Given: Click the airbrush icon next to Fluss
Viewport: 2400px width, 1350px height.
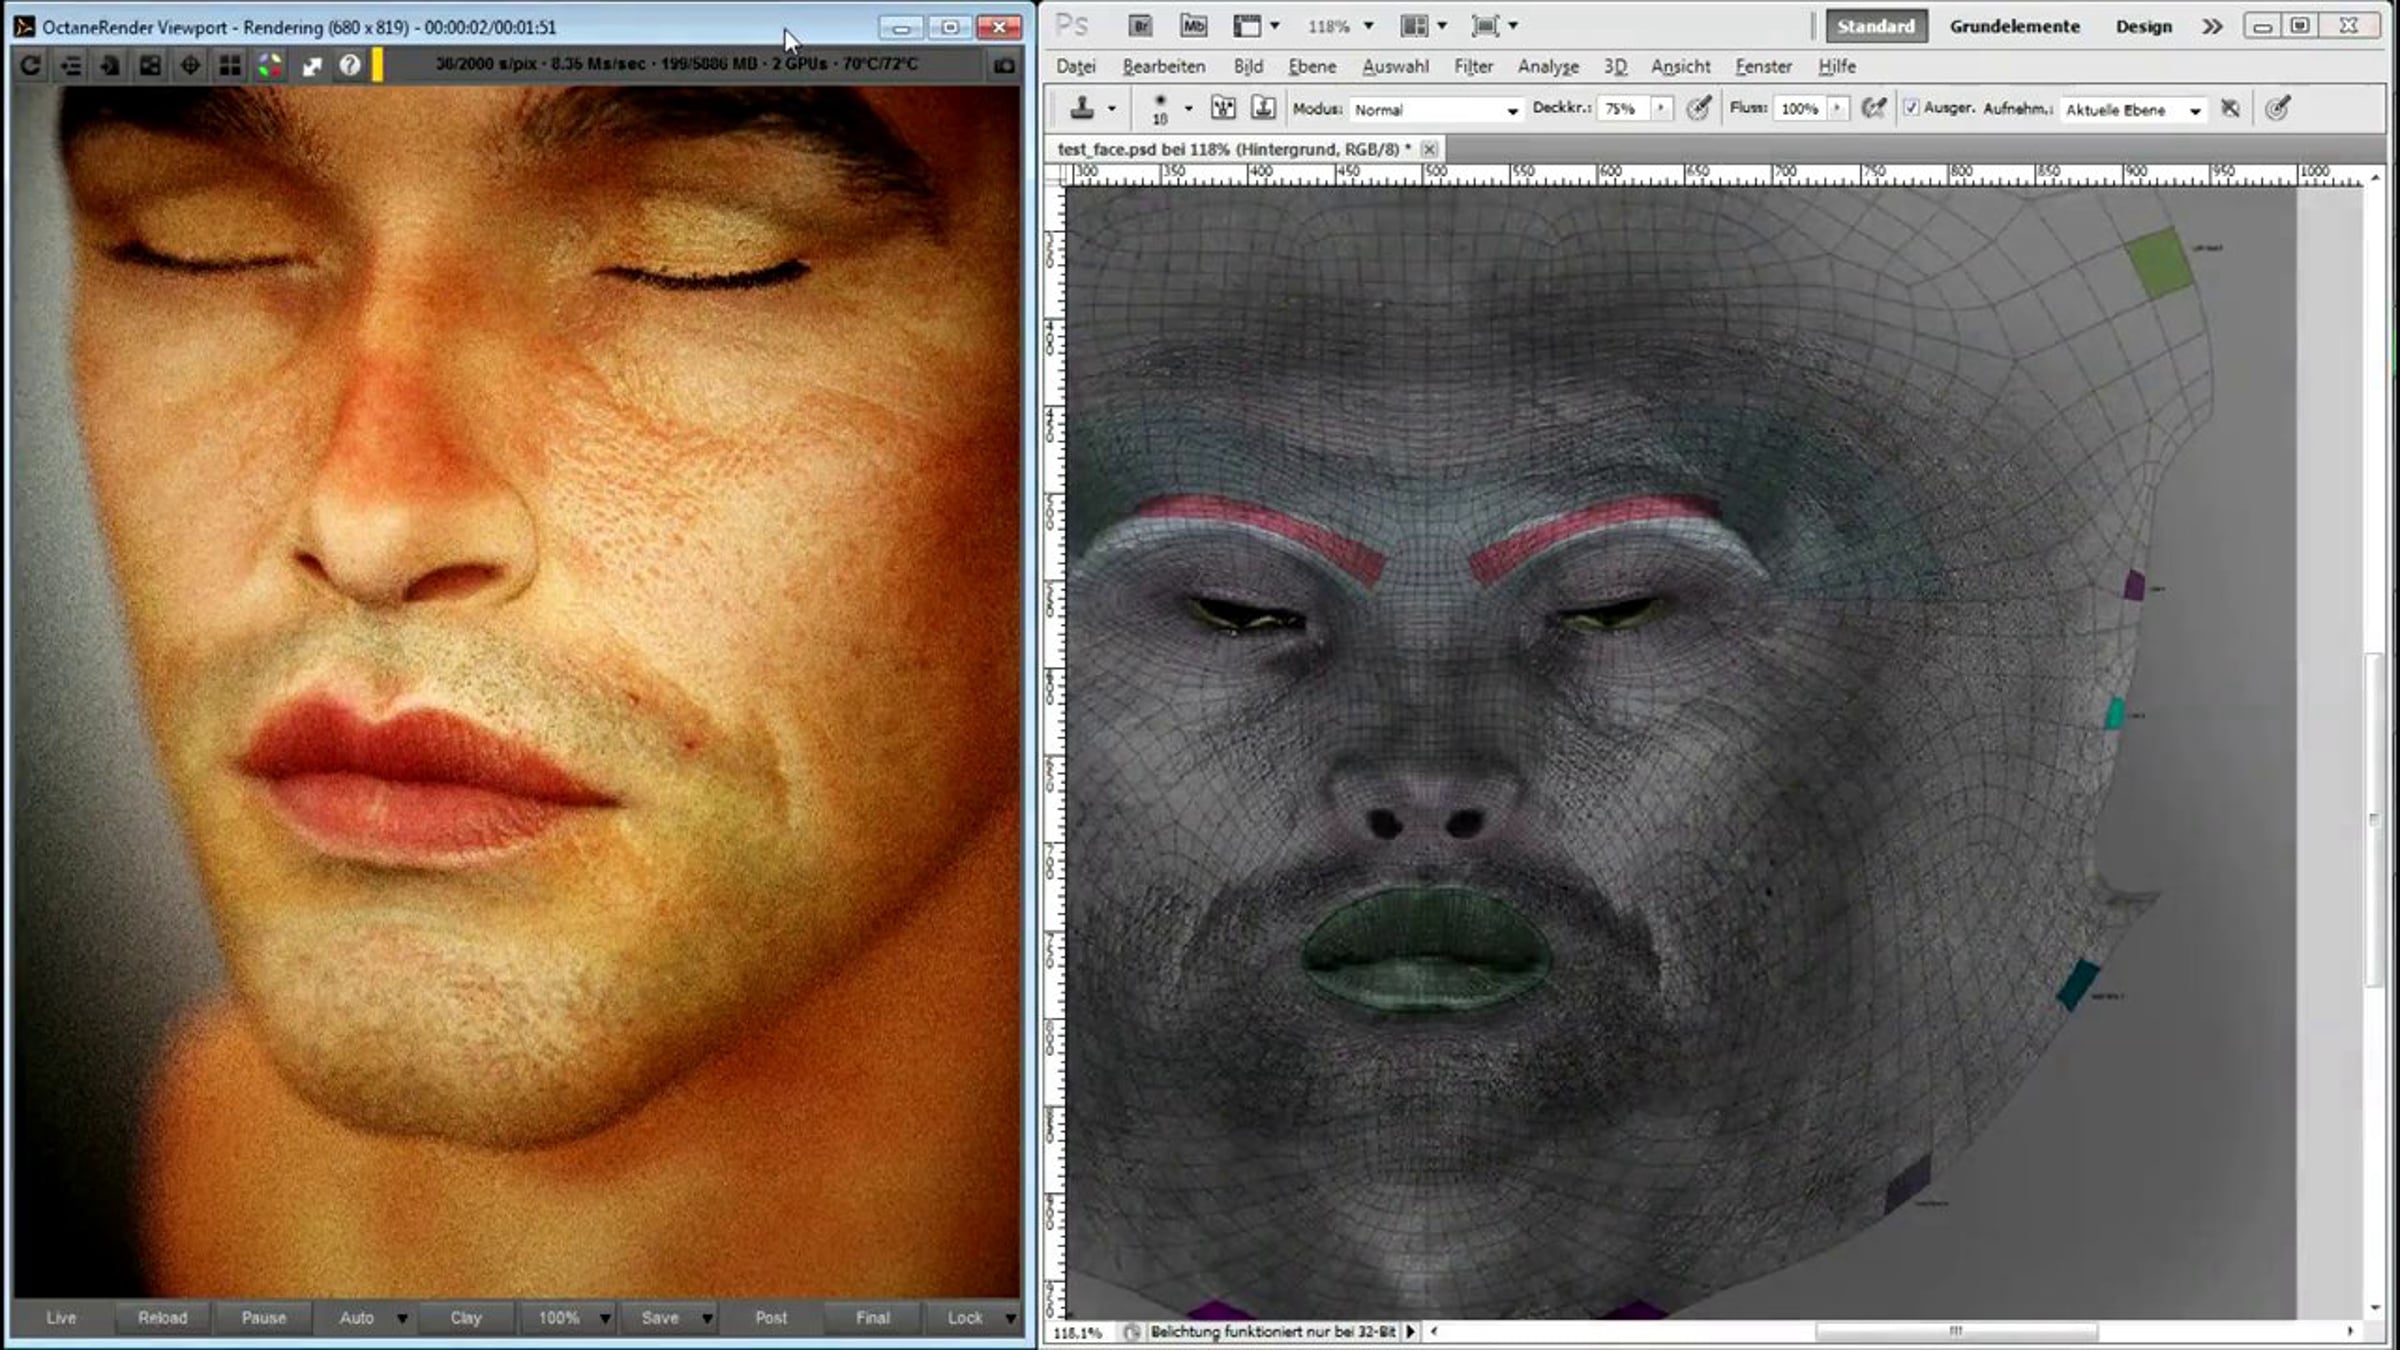Looking at the screenshot, I should click(x=1874, y=108).
